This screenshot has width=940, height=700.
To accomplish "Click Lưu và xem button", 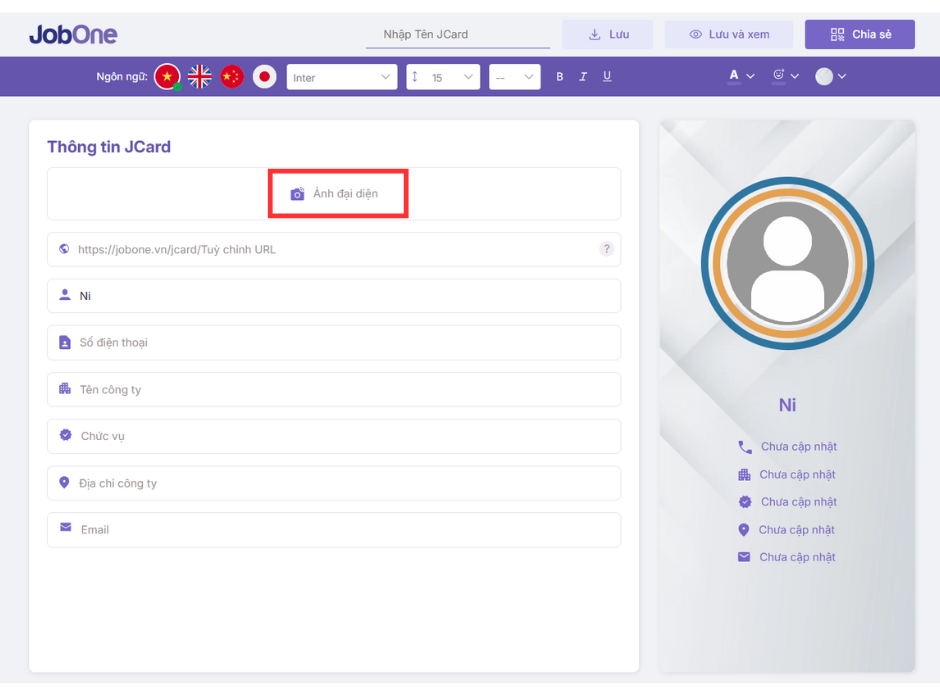I will [728, 34].
